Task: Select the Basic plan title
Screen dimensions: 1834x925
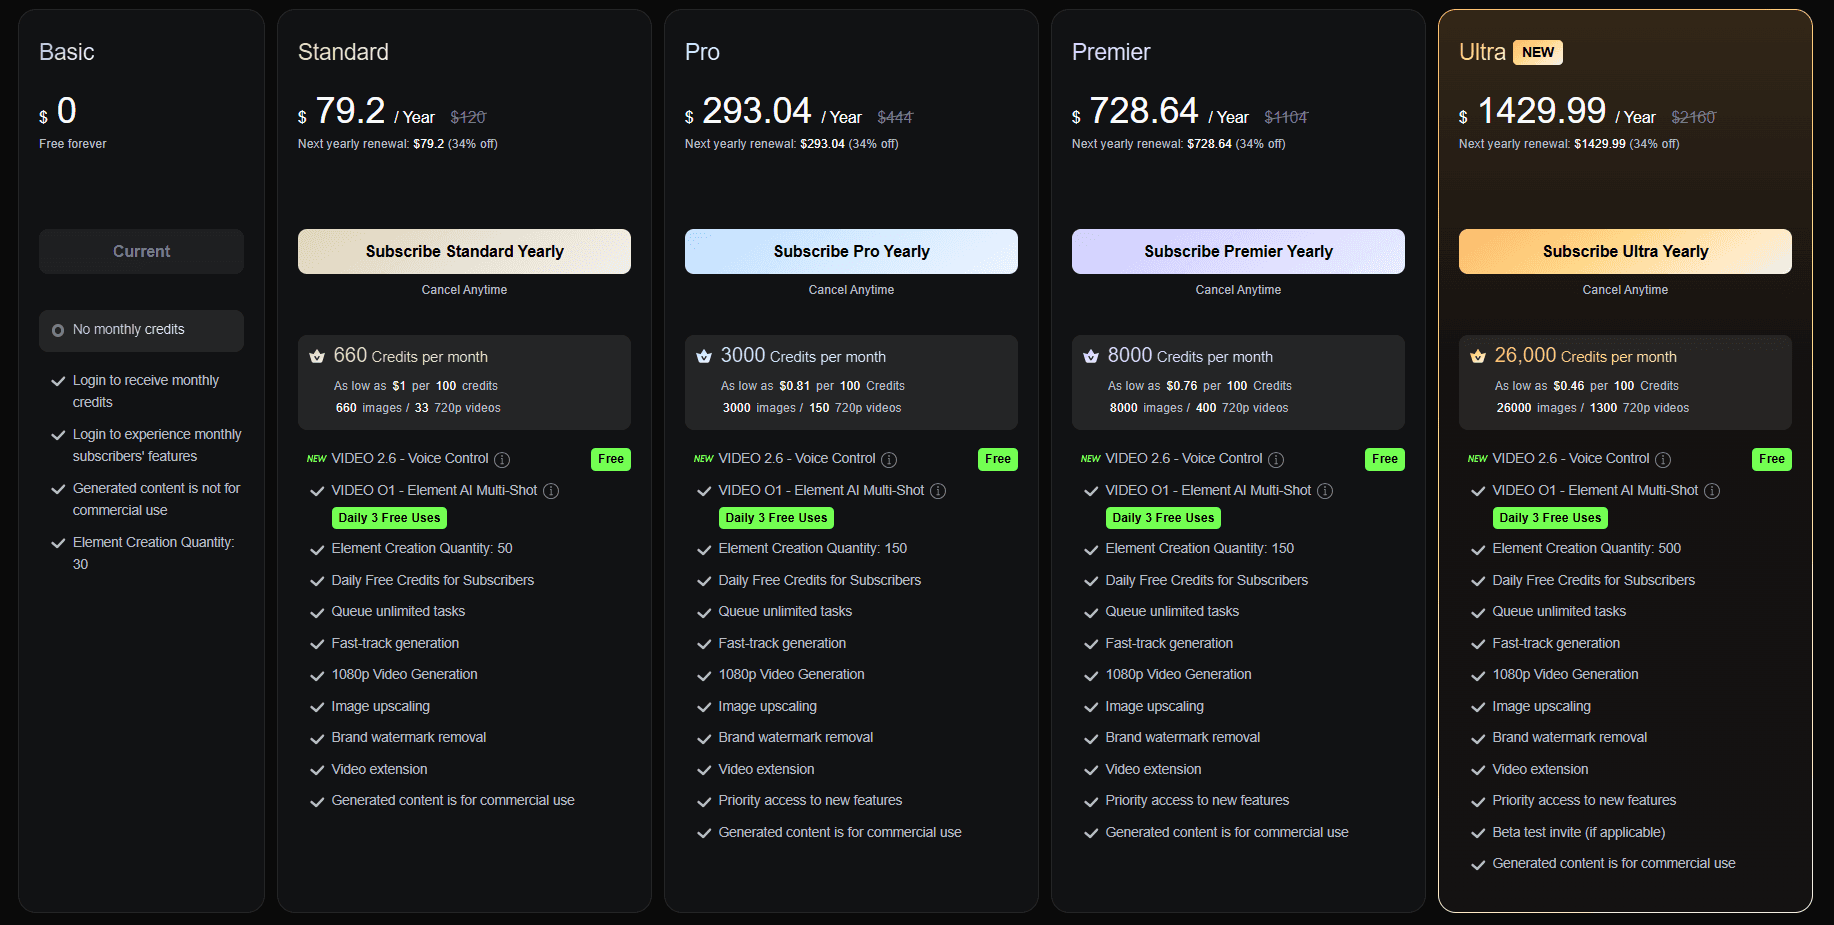Action: click(x=67, y=52)
